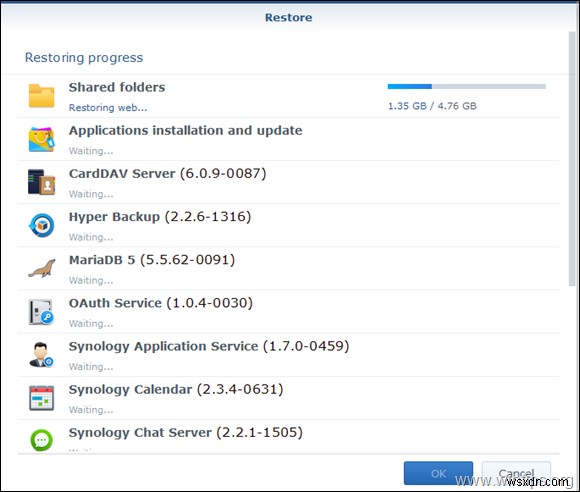Screen dimensions: 580x492
Task: Click "Waiting..." under Applications installation and update
Action: click(91, 151)
